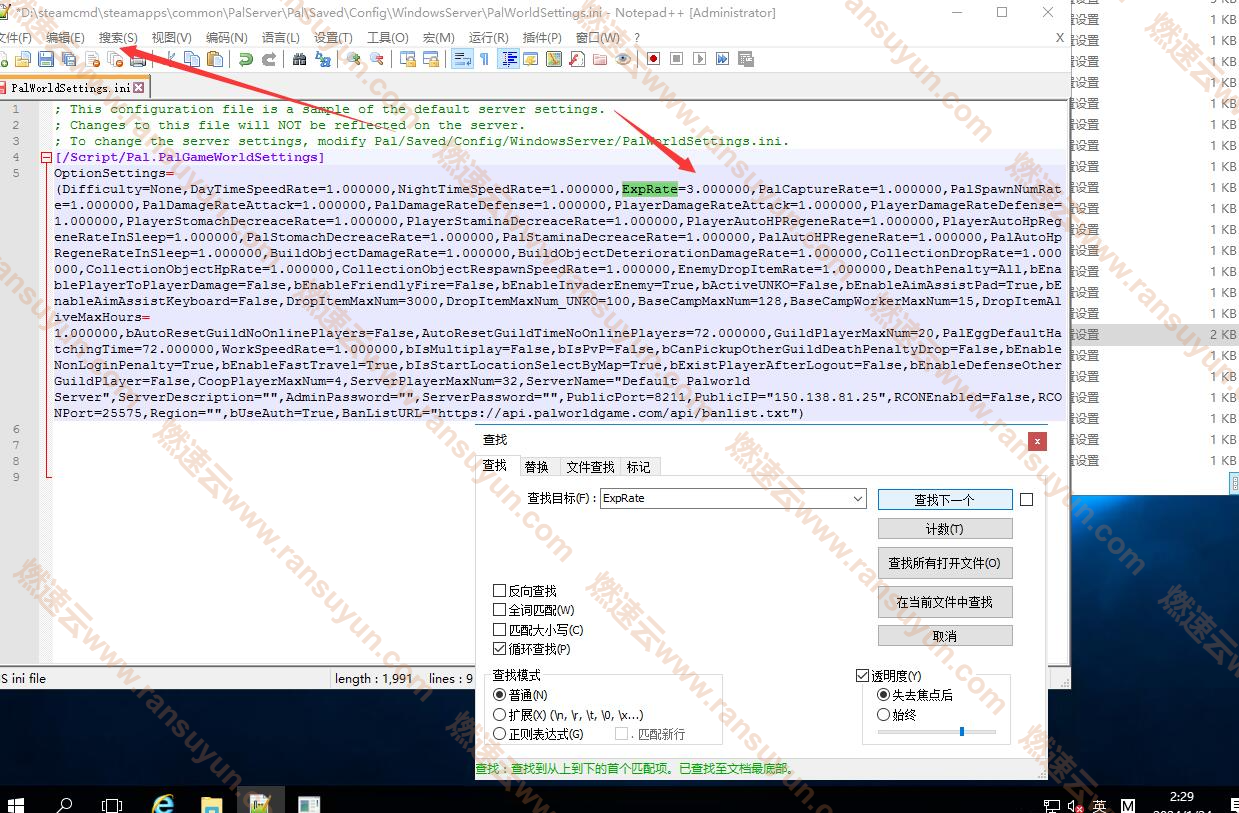Screen dimensions: 1239x813
Task: Disable the 循环查找(P) checkbox
Action: [500, 649]
